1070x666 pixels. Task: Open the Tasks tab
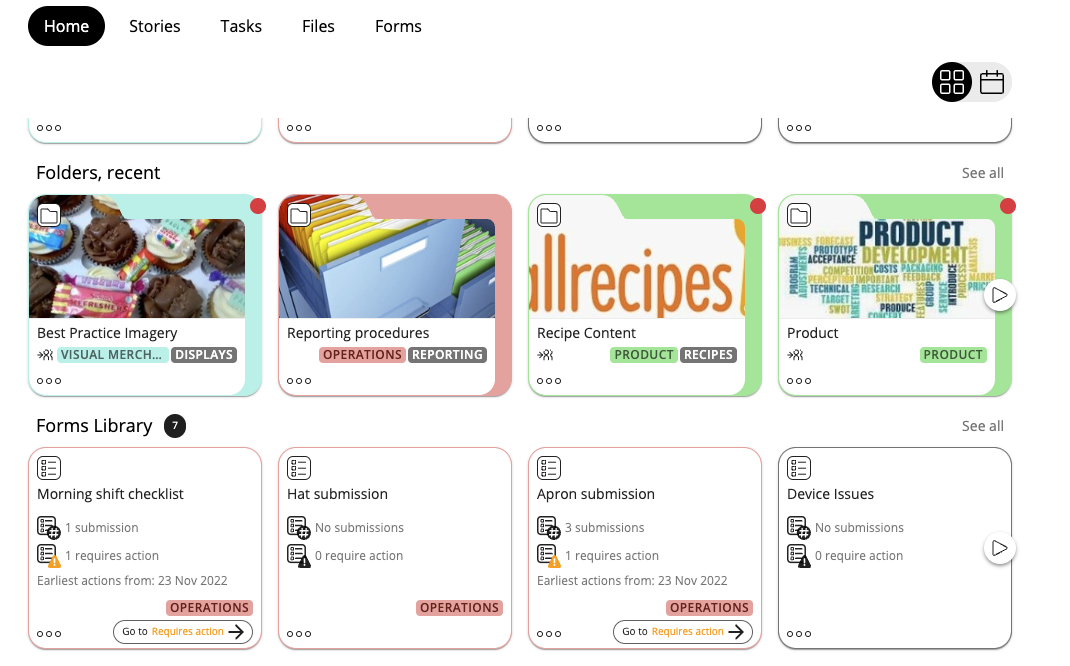pos(241,26)
